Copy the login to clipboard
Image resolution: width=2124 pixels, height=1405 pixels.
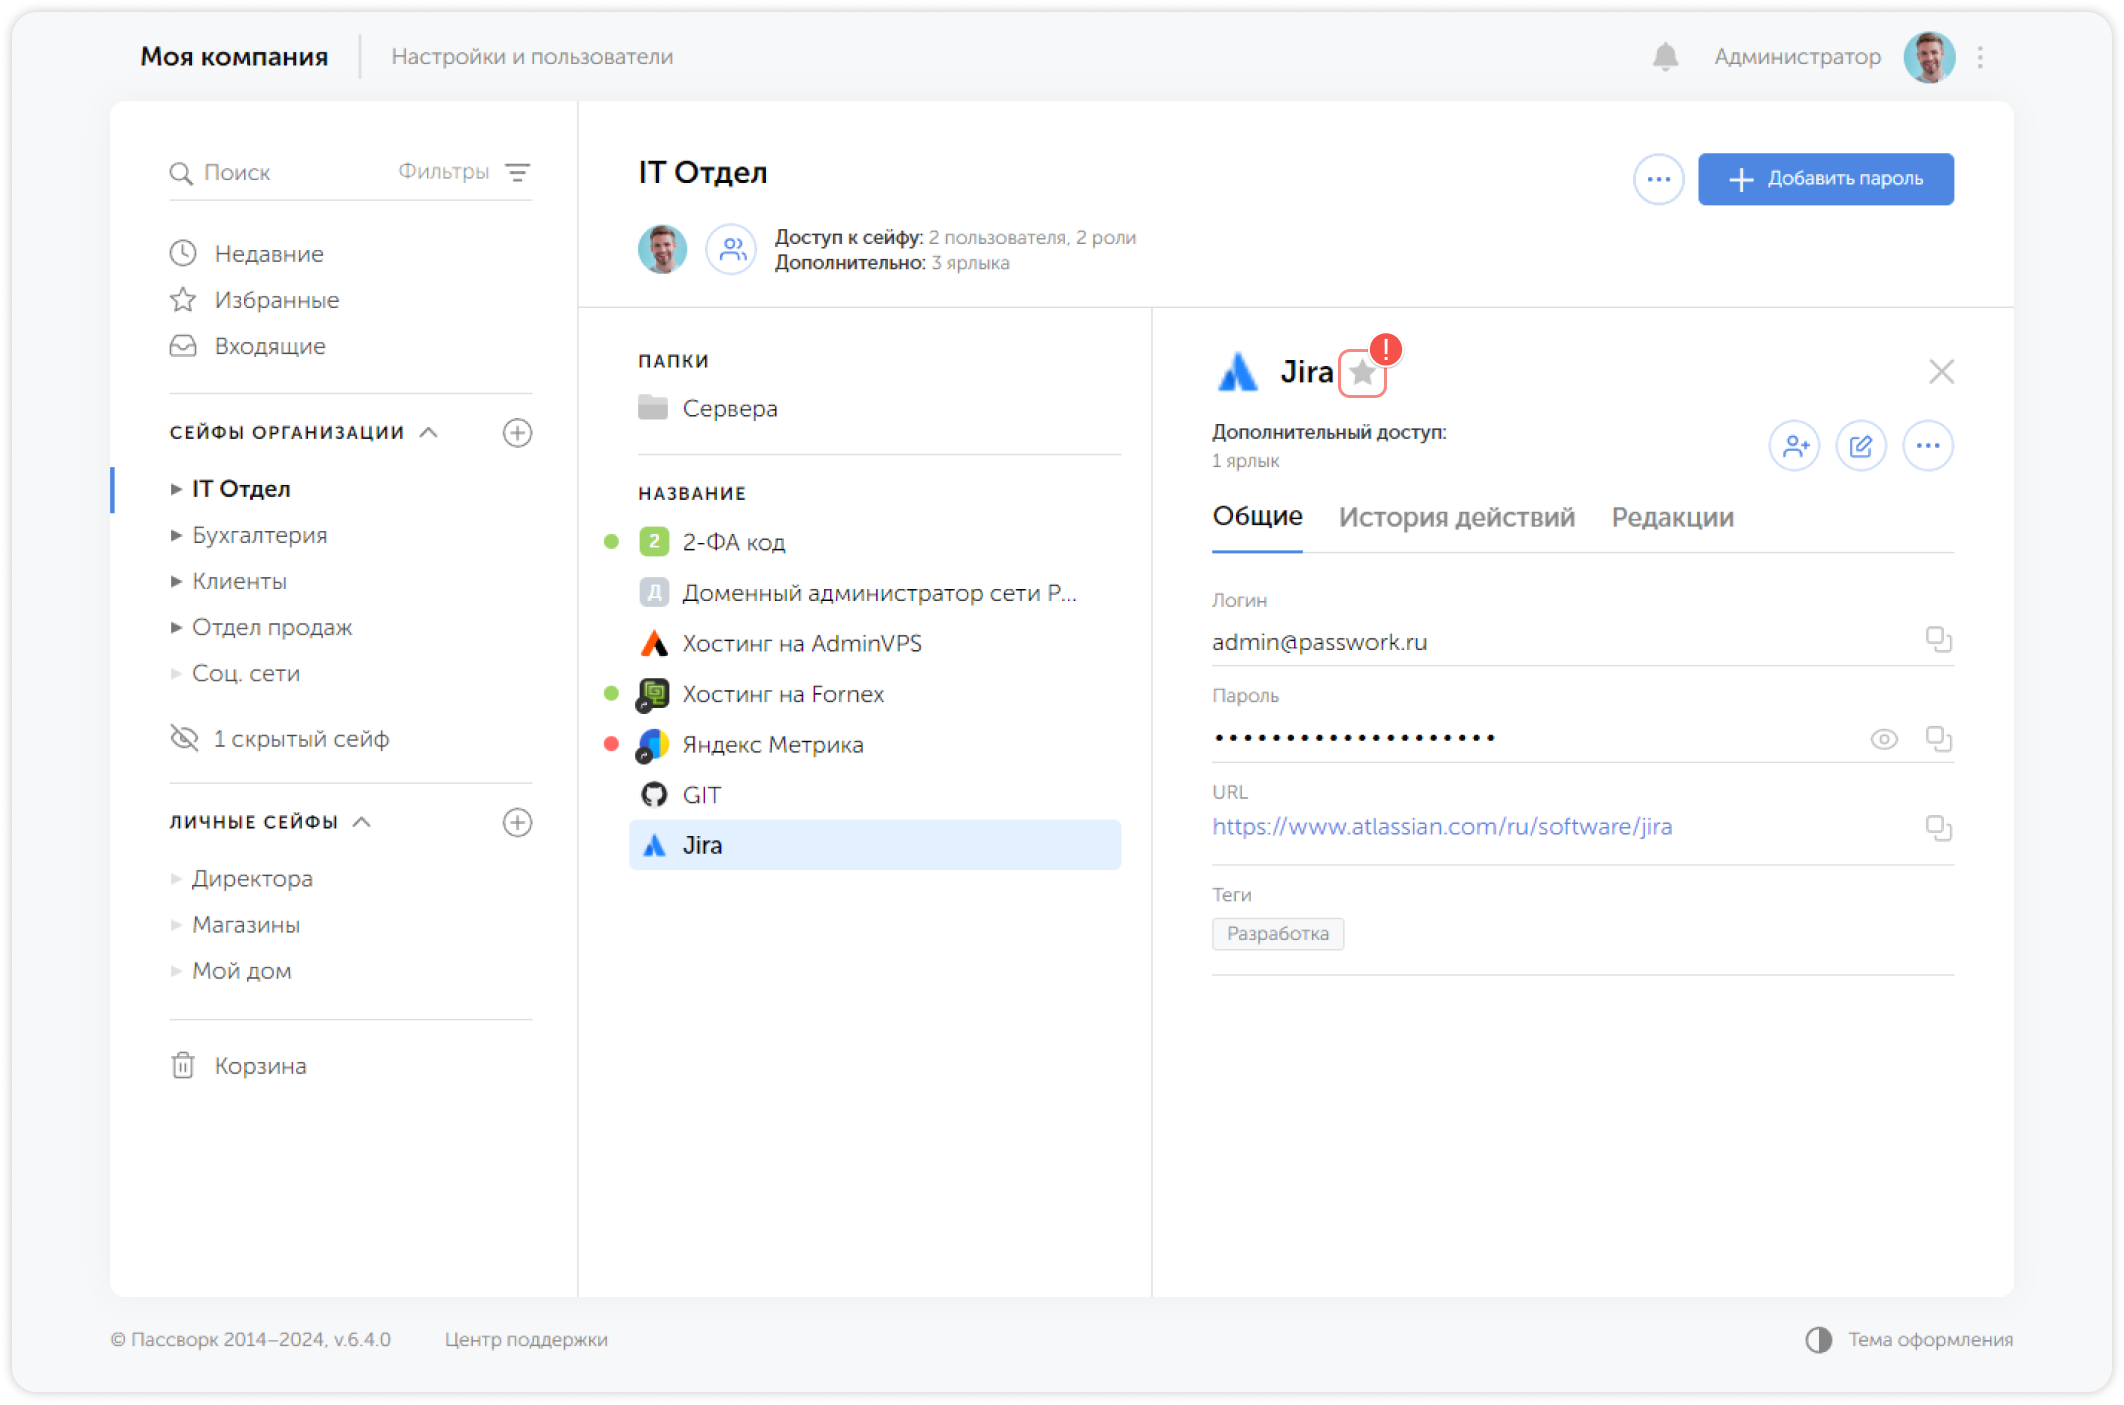(x=1938, y=639)
